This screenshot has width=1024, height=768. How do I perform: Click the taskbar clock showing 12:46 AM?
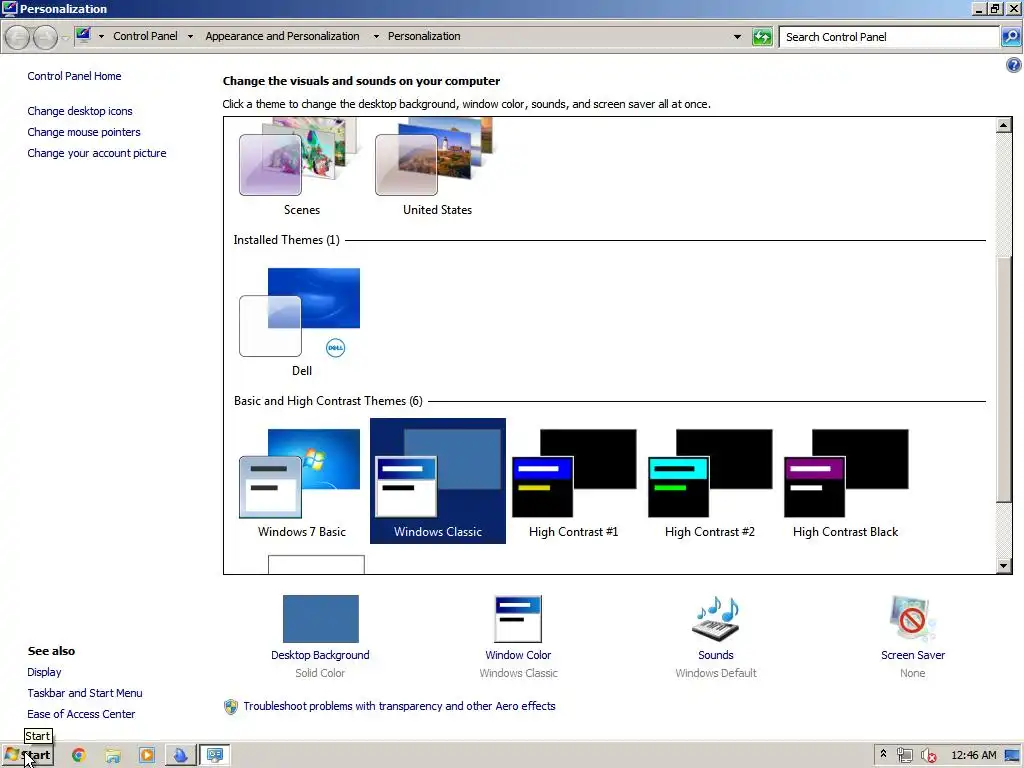pos(974,755)
